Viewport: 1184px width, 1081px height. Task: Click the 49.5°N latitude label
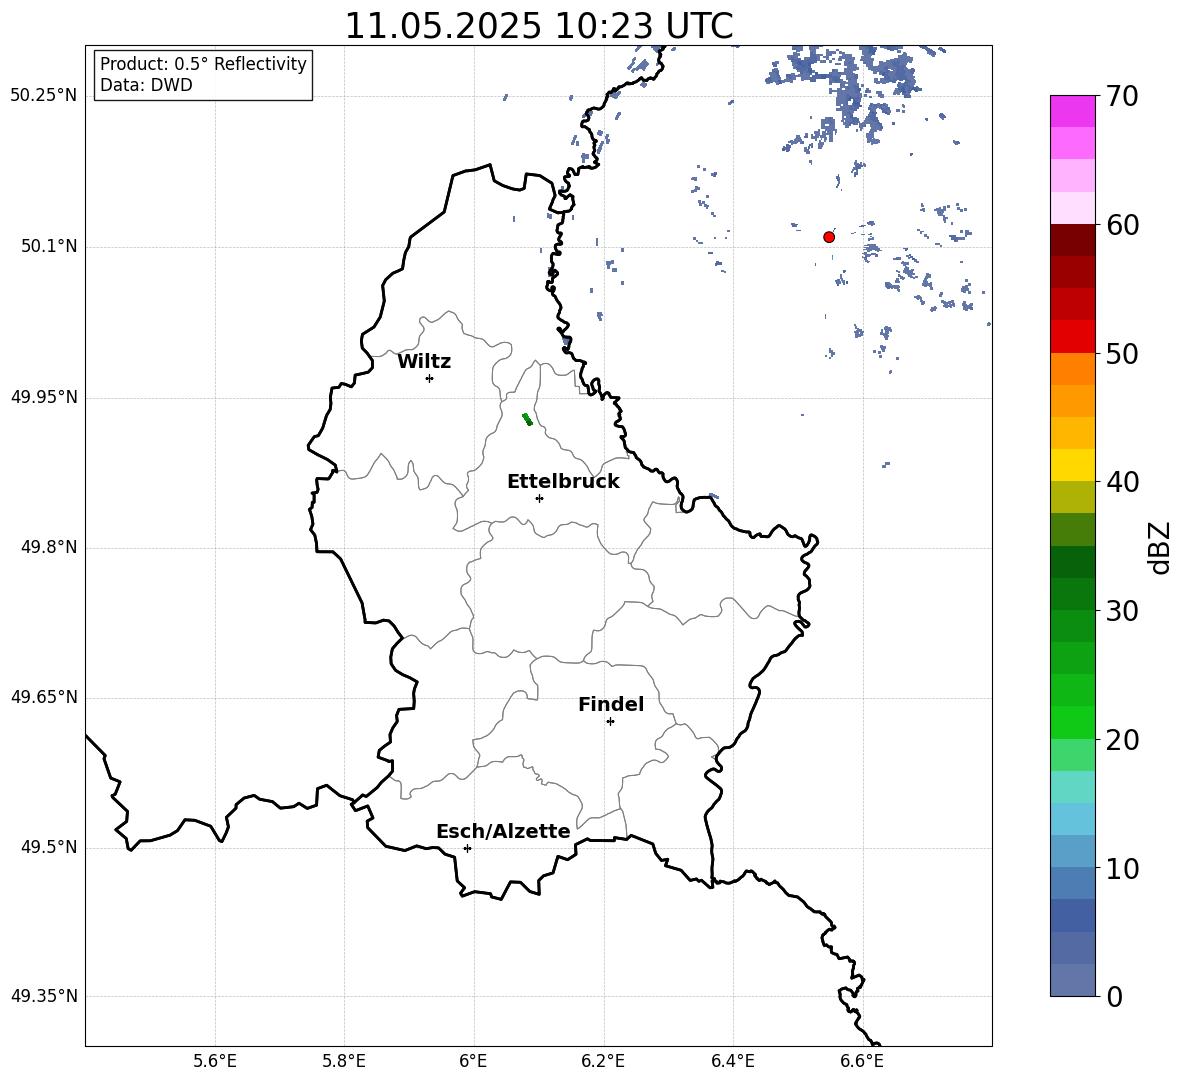[x=49, y=847]
